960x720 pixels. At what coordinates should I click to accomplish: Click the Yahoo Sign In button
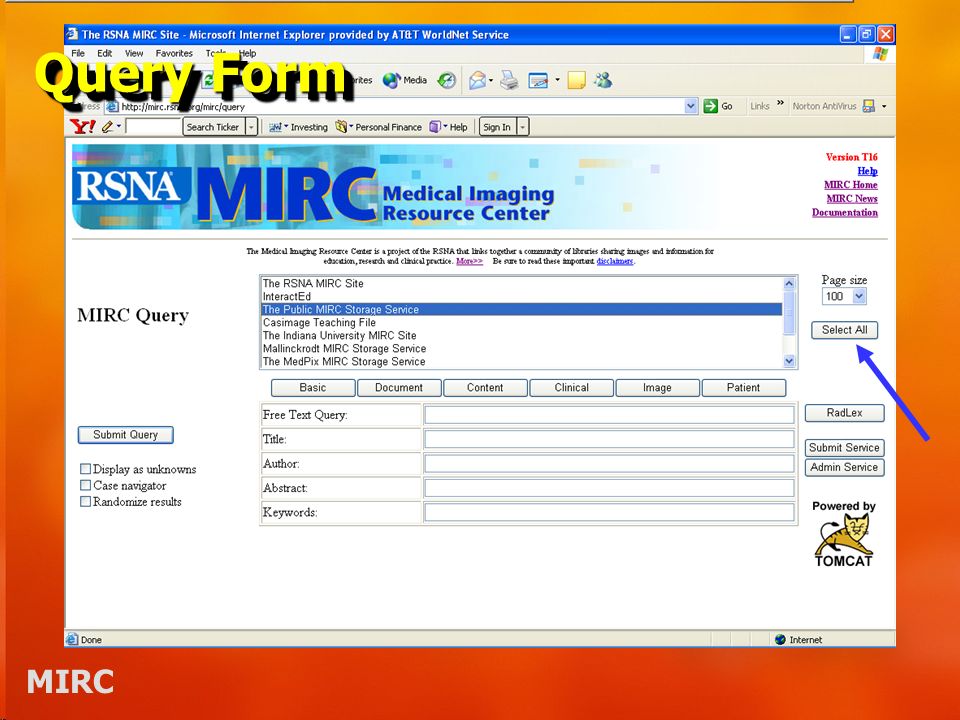(x=497, y=127)
